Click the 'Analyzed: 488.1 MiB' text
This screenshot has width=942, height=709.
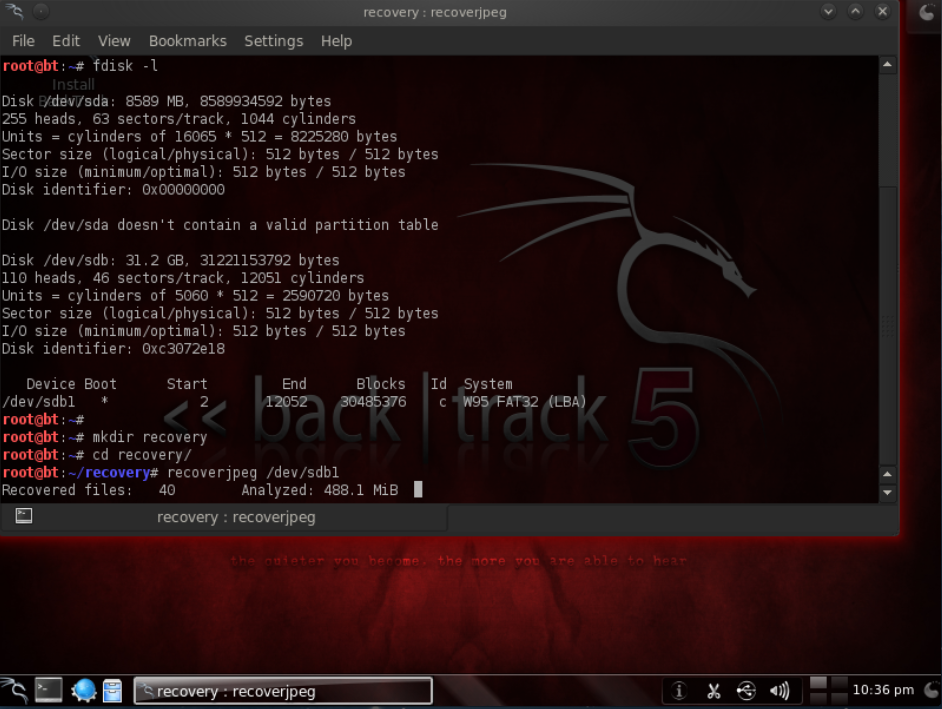320,490
